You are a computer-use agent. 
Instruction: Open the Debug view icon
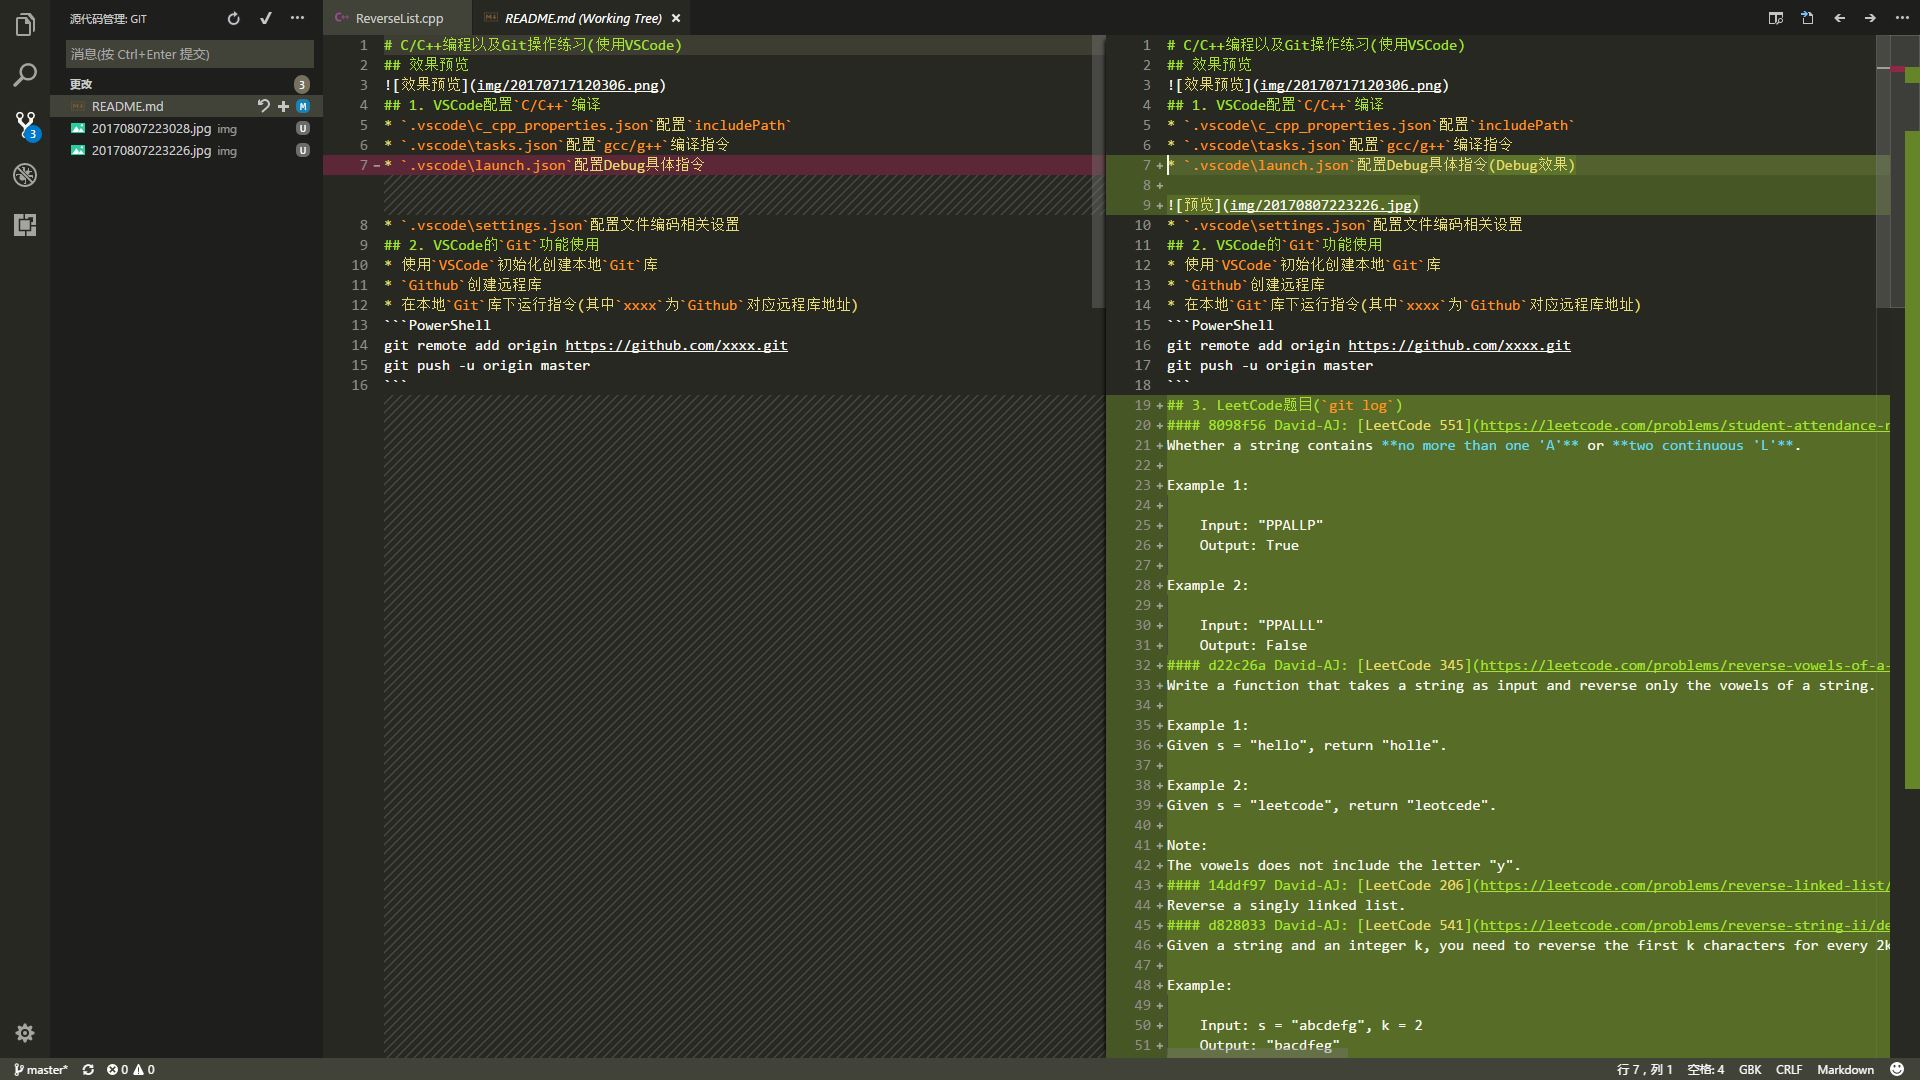pos(25,175)
